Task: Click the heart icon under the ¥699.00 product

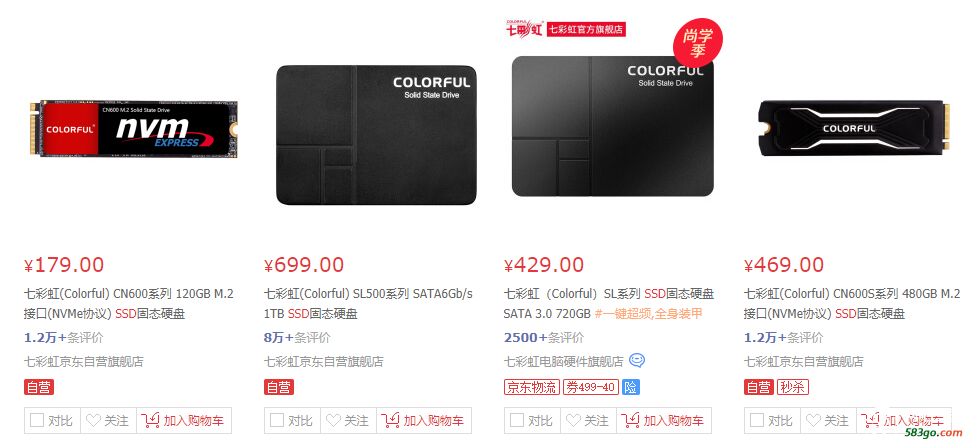Action: pyautogui.click(x=333, y=421)
